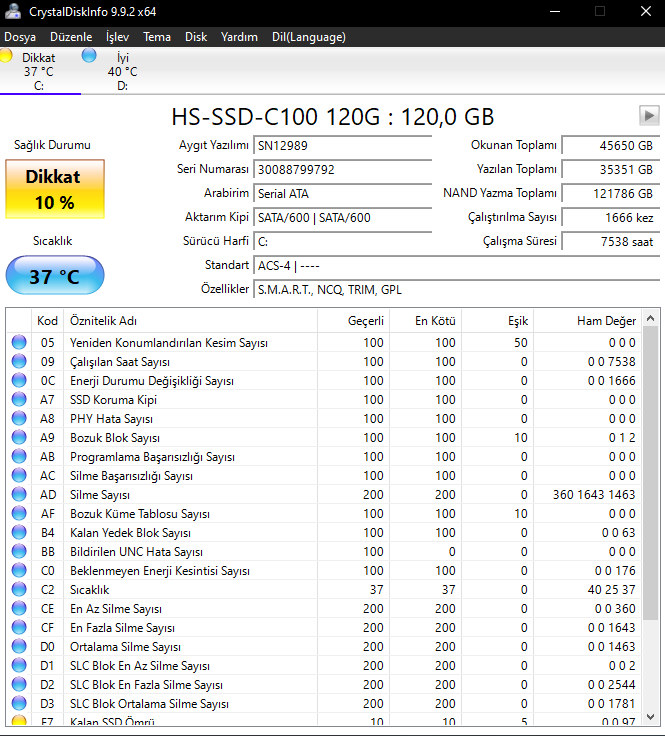Screen dimensions: 665x736
Task: Click the status icon for attribute AC
Action: pos(19,475)
